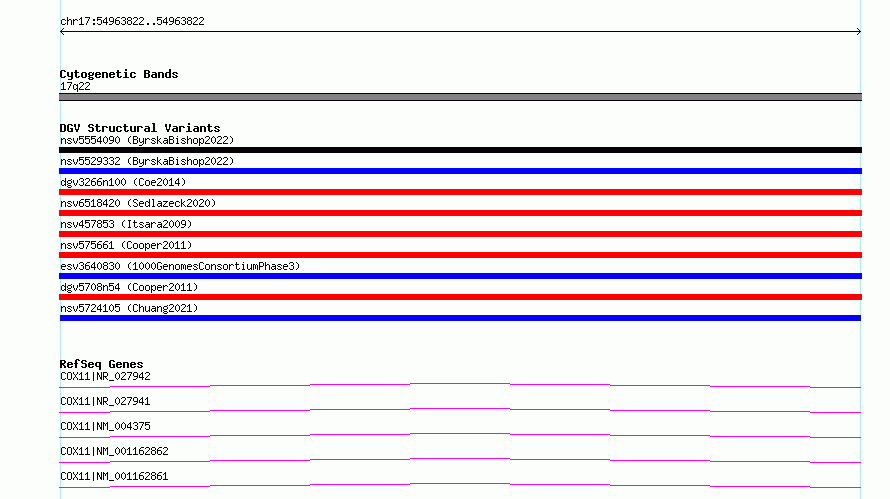Click the red bar under nsv457853
Screen dimensions: 890x499
(x=460, y=234)
